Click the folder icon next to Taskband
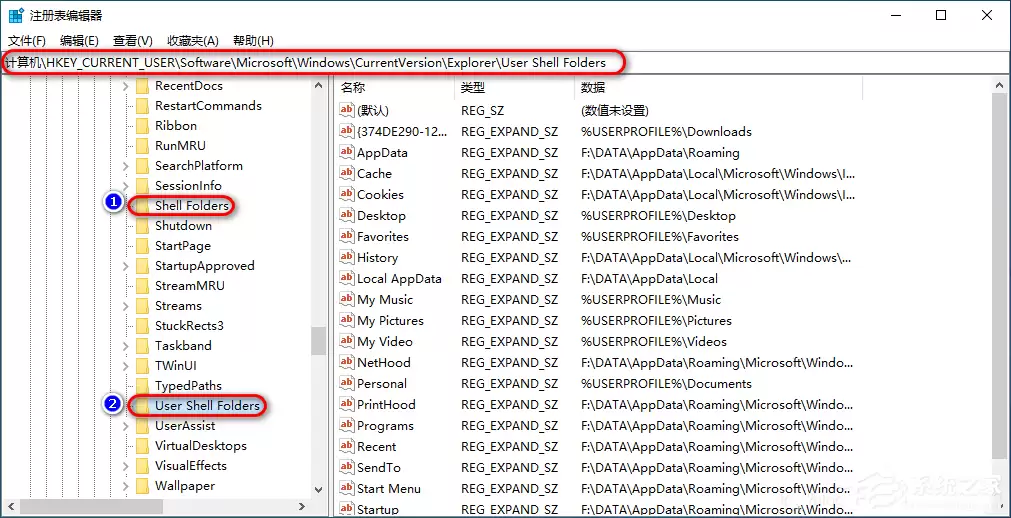This screenshot has height=518, width=1011. tap(142, 346)
